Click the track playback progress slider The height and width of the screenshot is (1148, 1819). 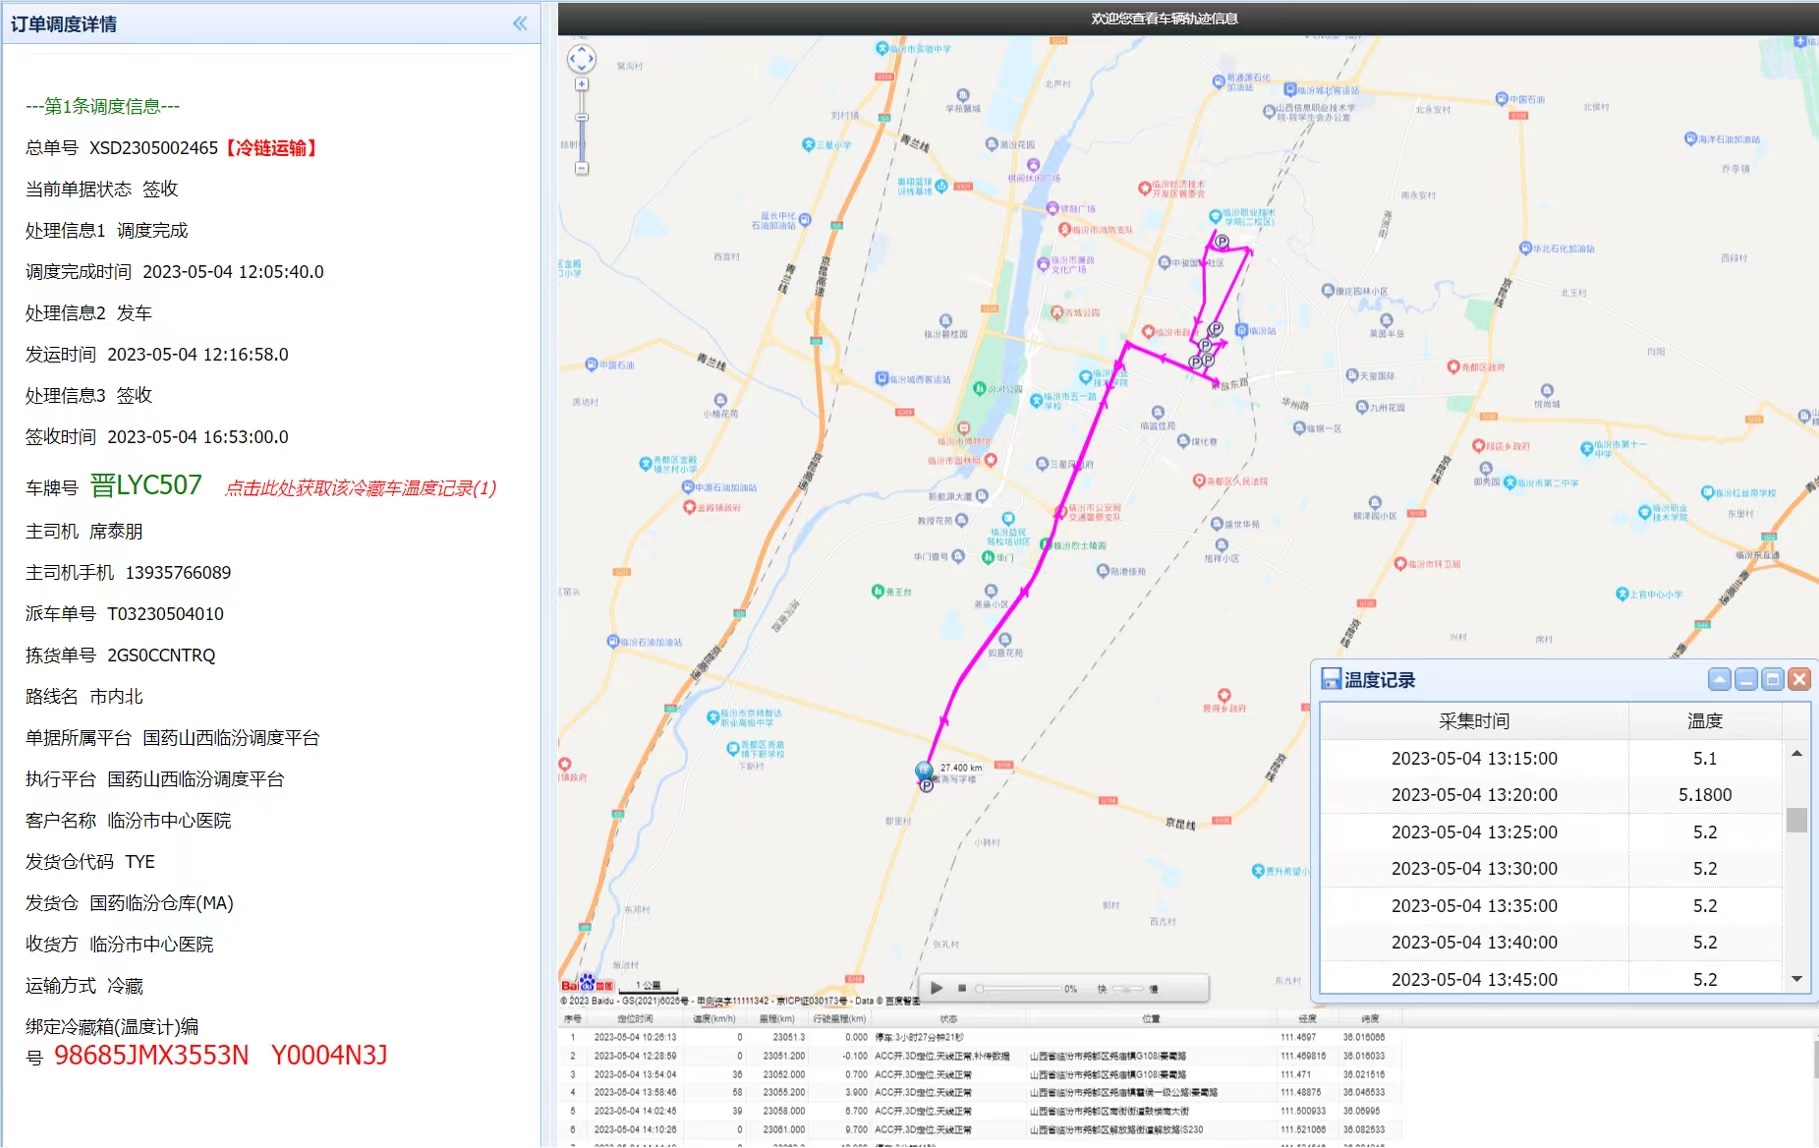pos(1019,988)
